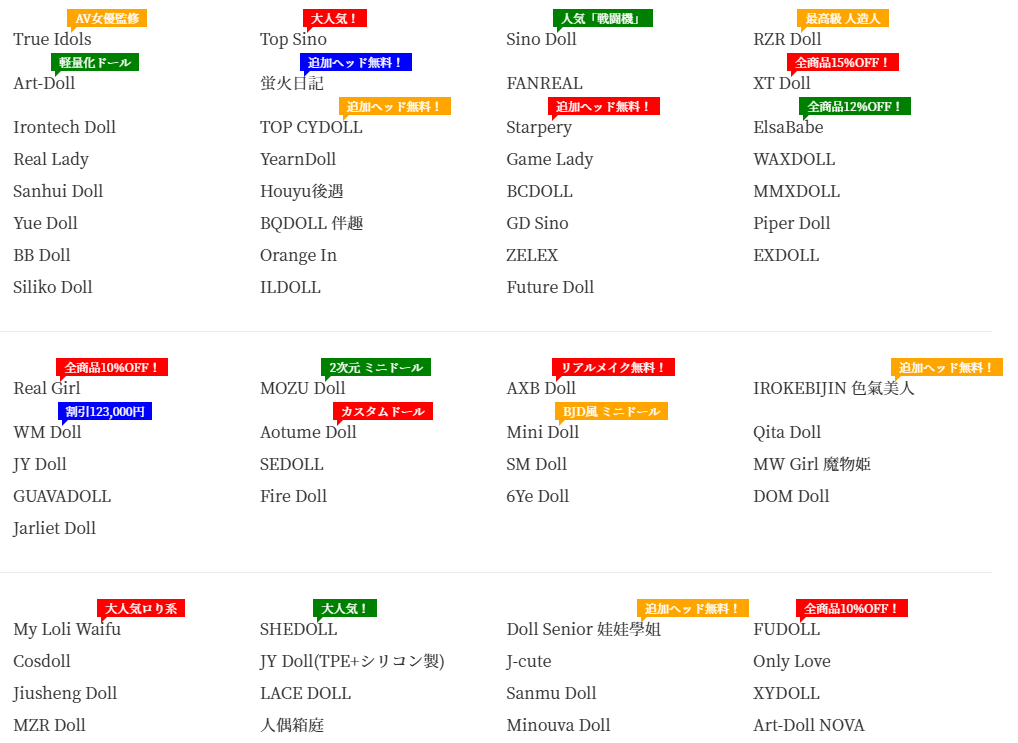Click the 割引123,000円 blue badge

[x=105, y=411]
